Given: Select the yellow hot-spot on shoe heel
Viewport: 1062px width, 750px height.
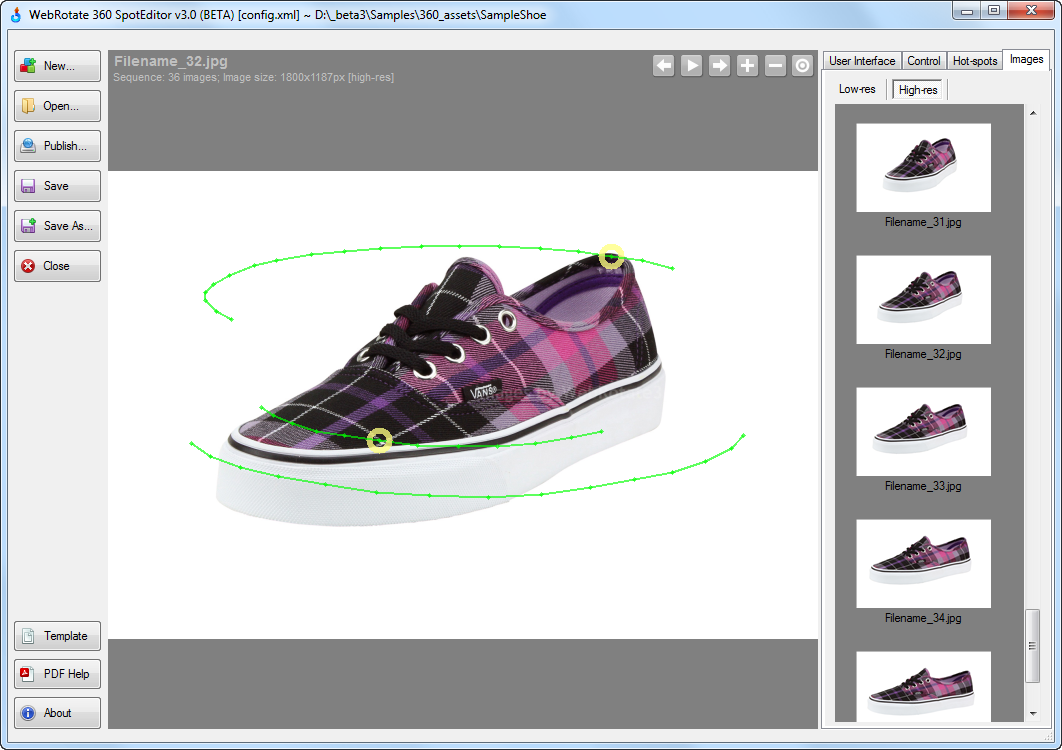Looking at the screenshot, I should [x=611, y=257].
